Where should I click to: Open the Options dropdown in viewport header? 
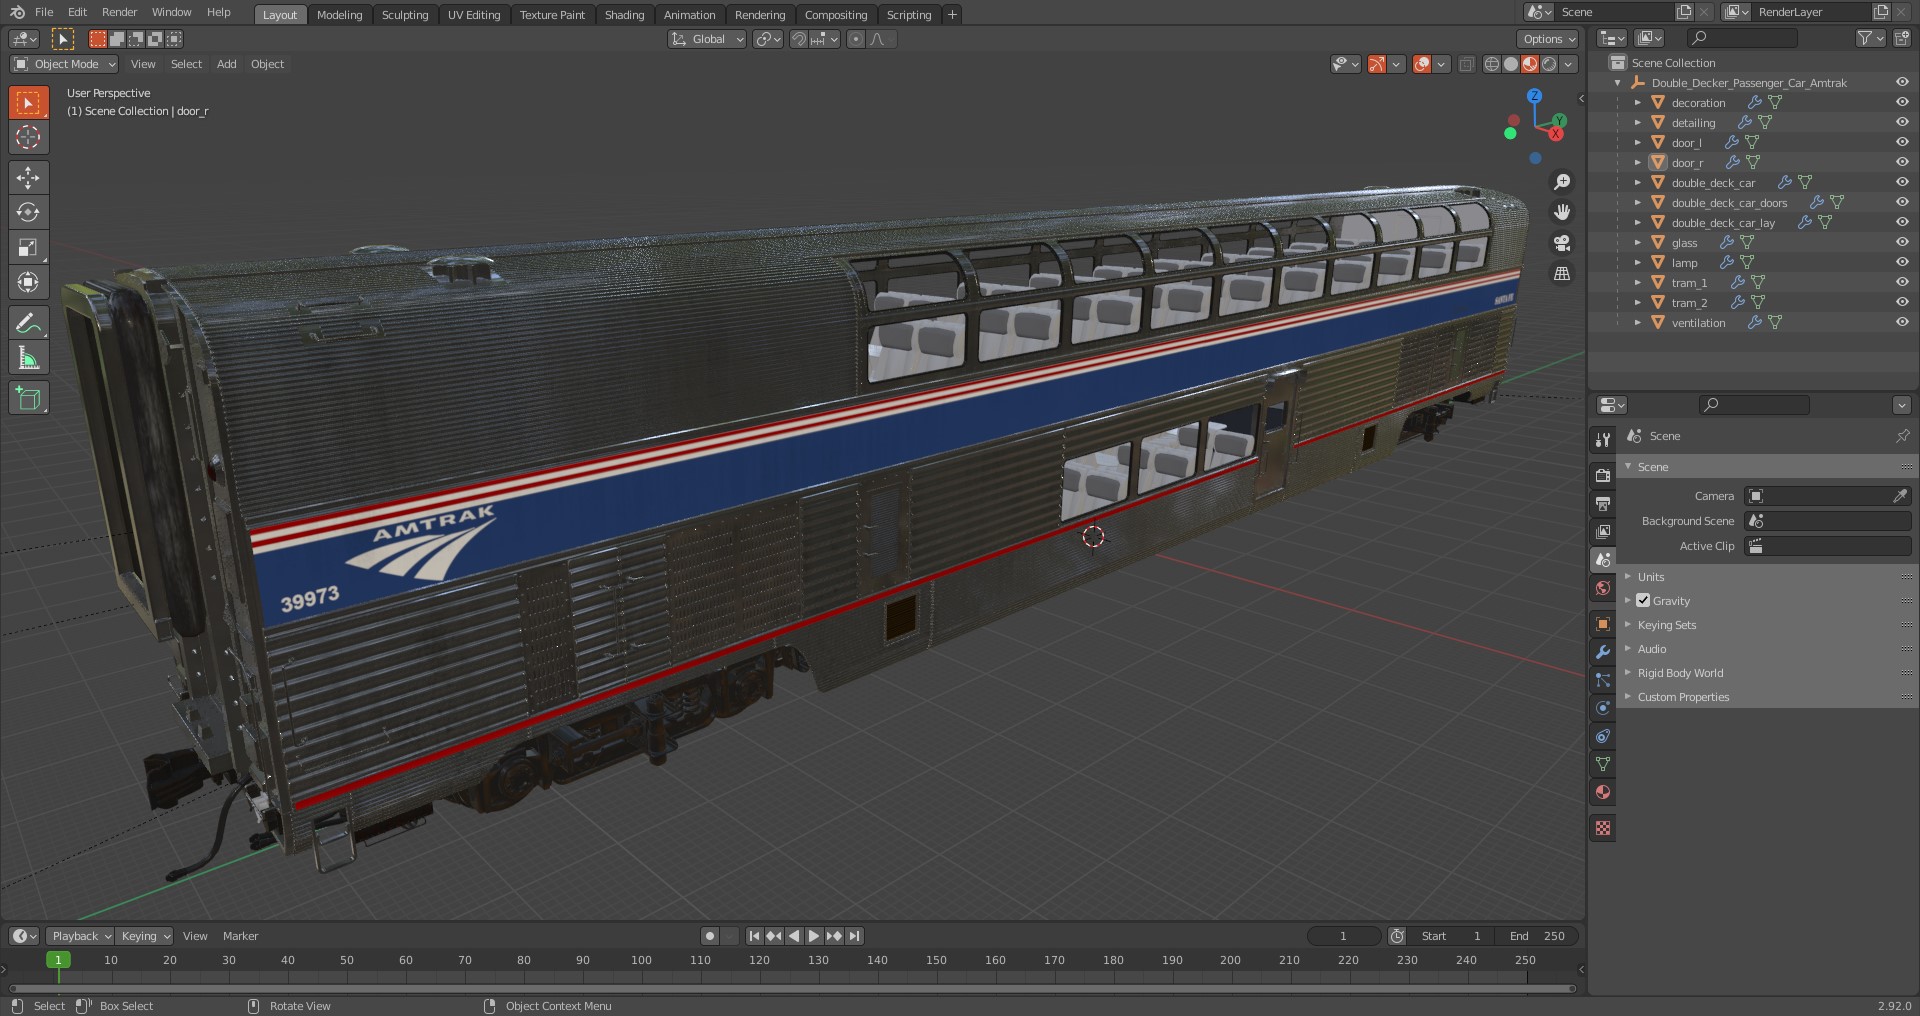pyautogui.click(x=1548, y=39)
